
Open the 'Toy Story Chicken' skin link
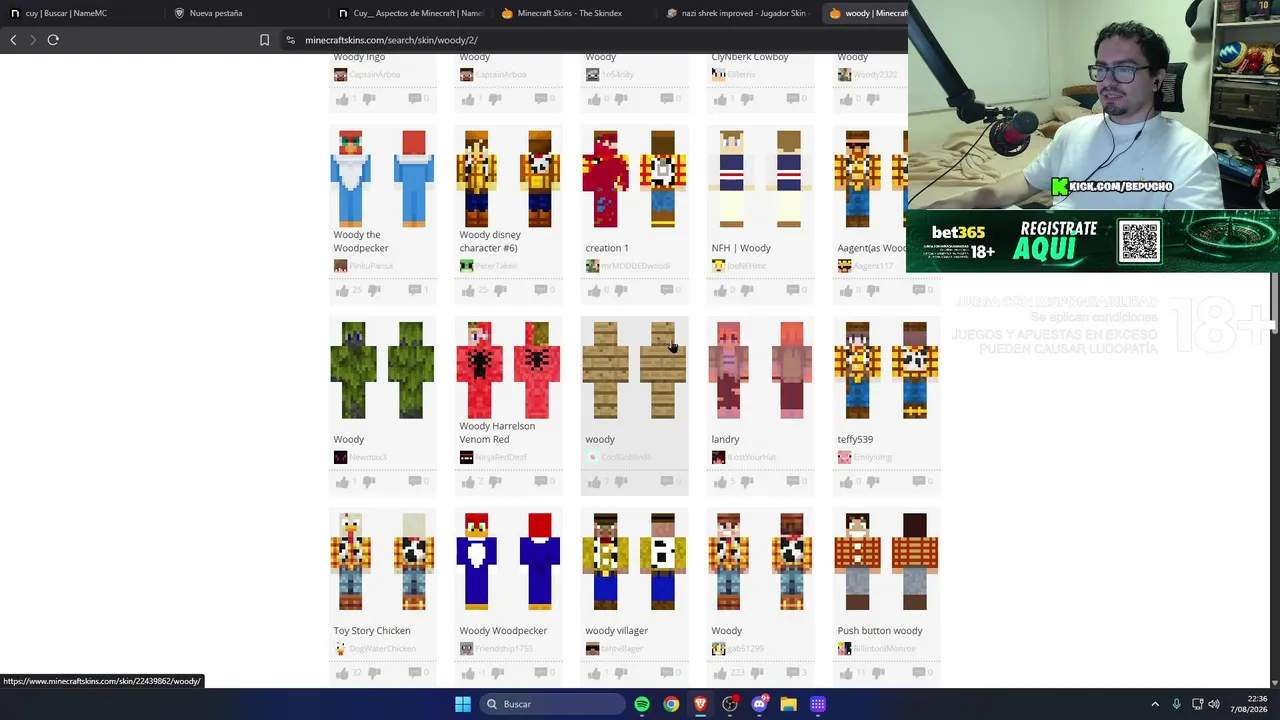point(372,631)
